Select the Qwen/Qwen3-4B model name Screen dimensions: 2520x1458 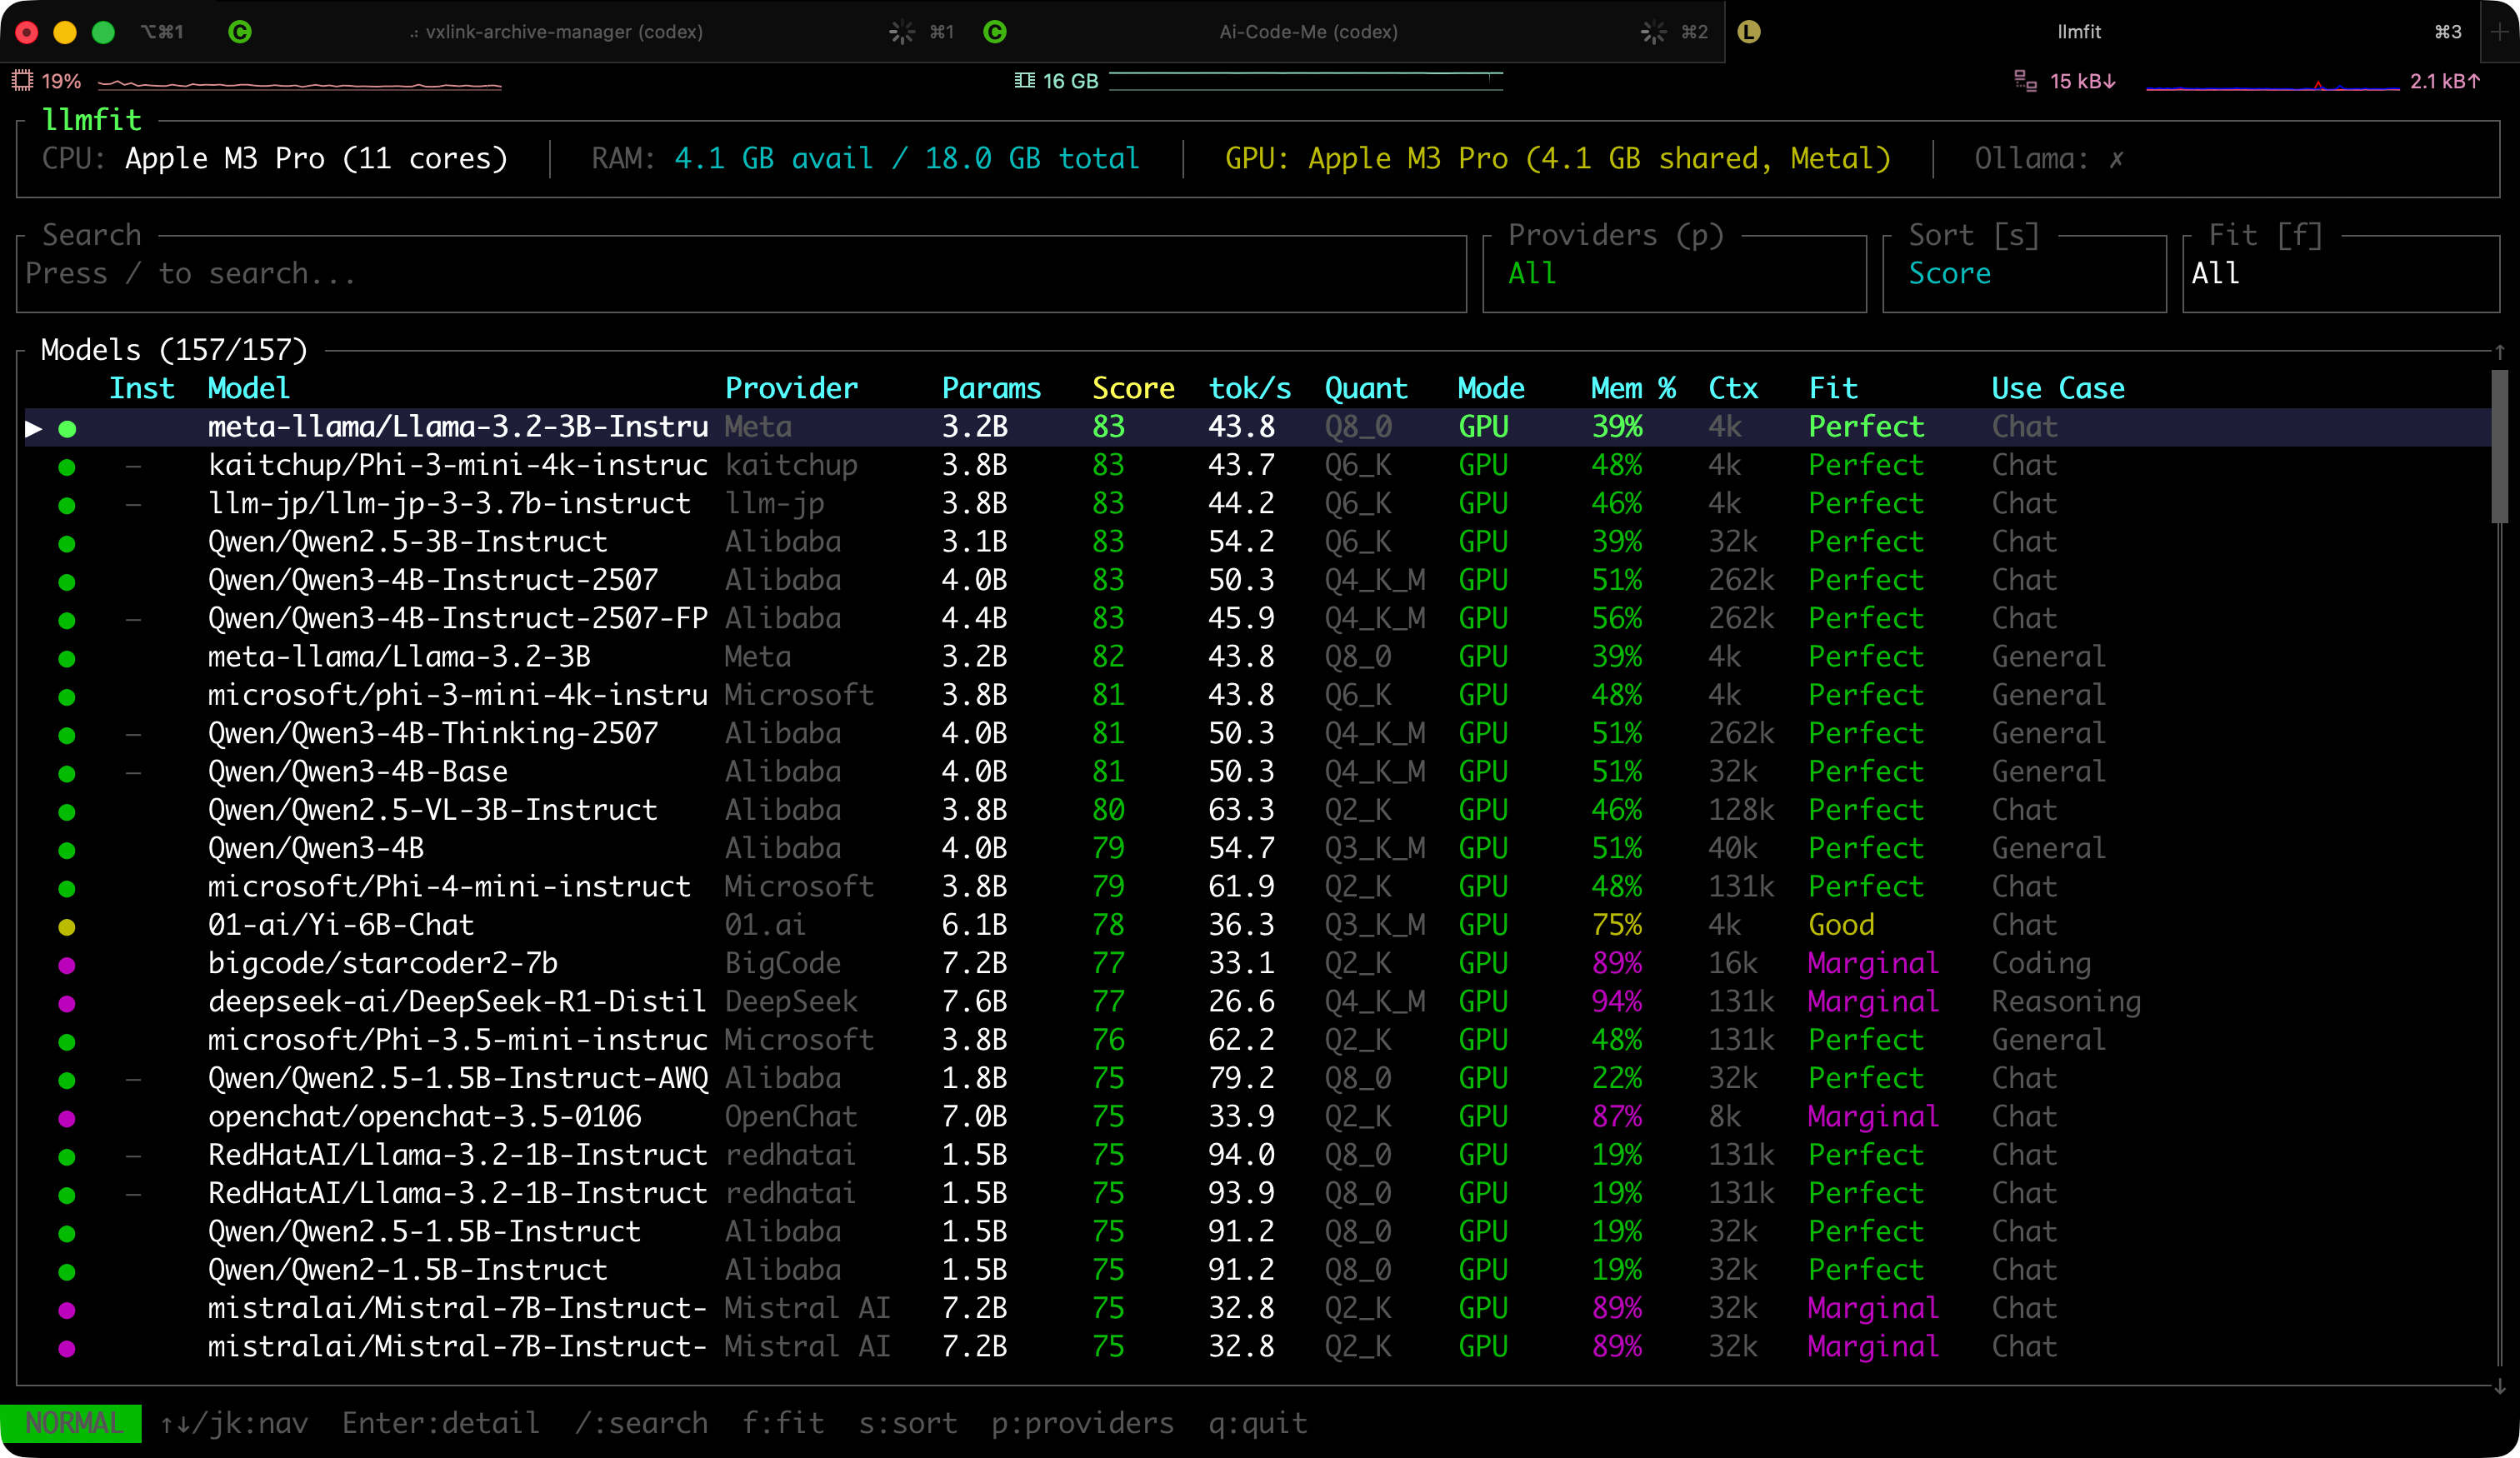(316, 848)
